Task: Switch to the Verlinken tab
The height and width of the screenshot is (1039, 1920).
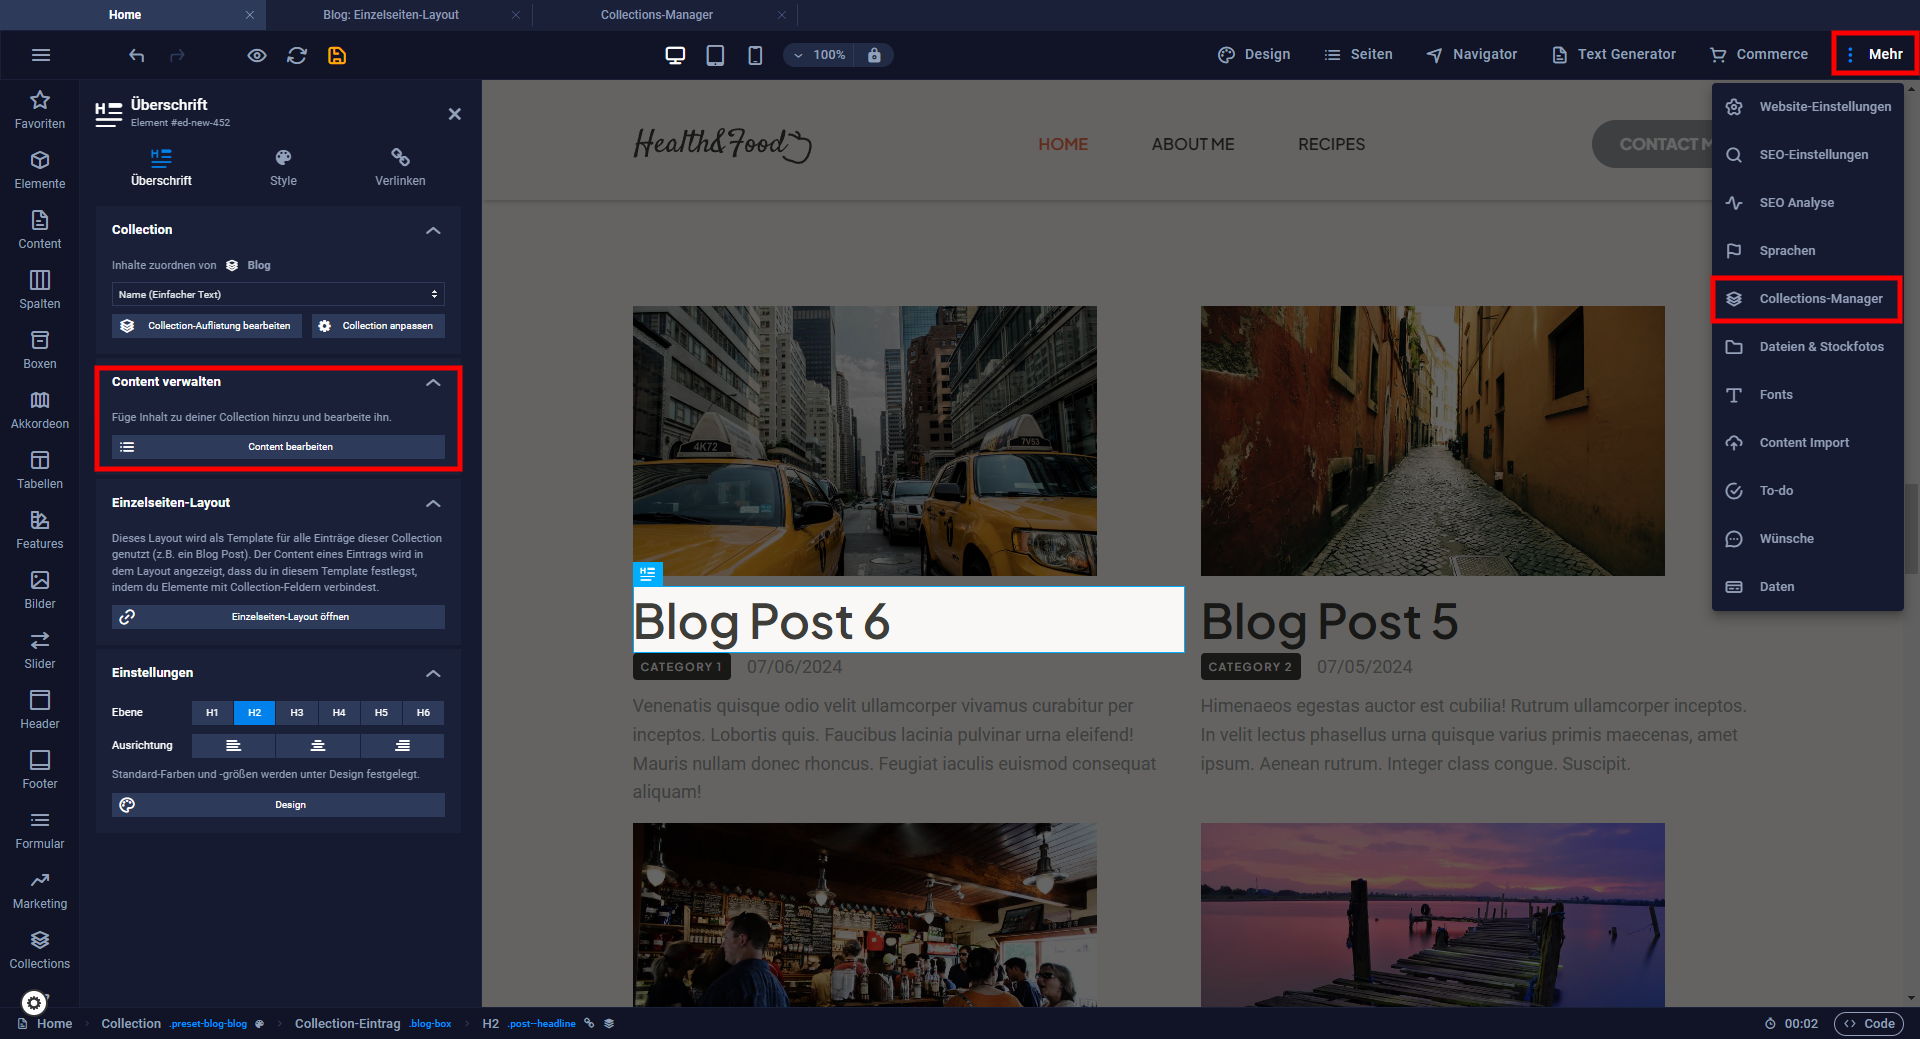Action: click(x=400, y=168)
